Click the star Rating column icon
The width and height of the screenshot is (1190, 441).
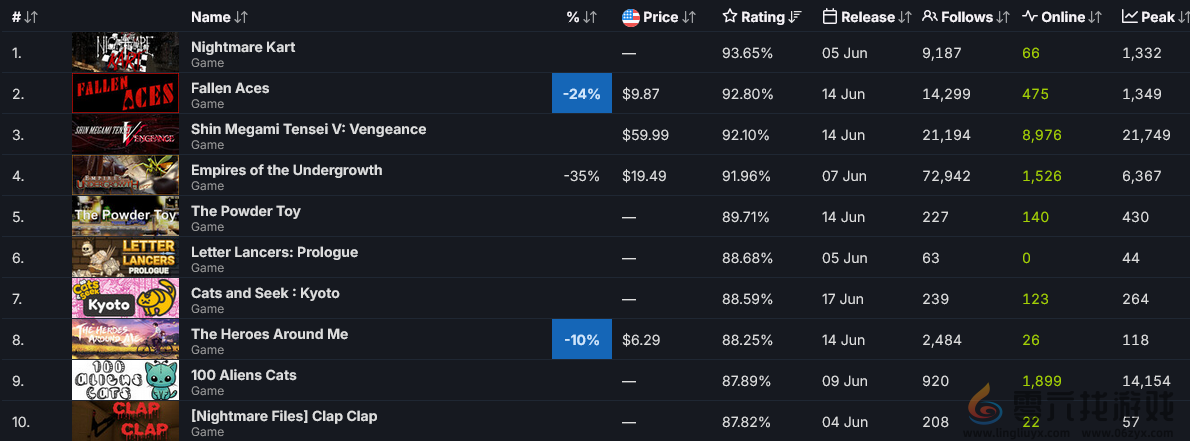[x=730, y=17]
